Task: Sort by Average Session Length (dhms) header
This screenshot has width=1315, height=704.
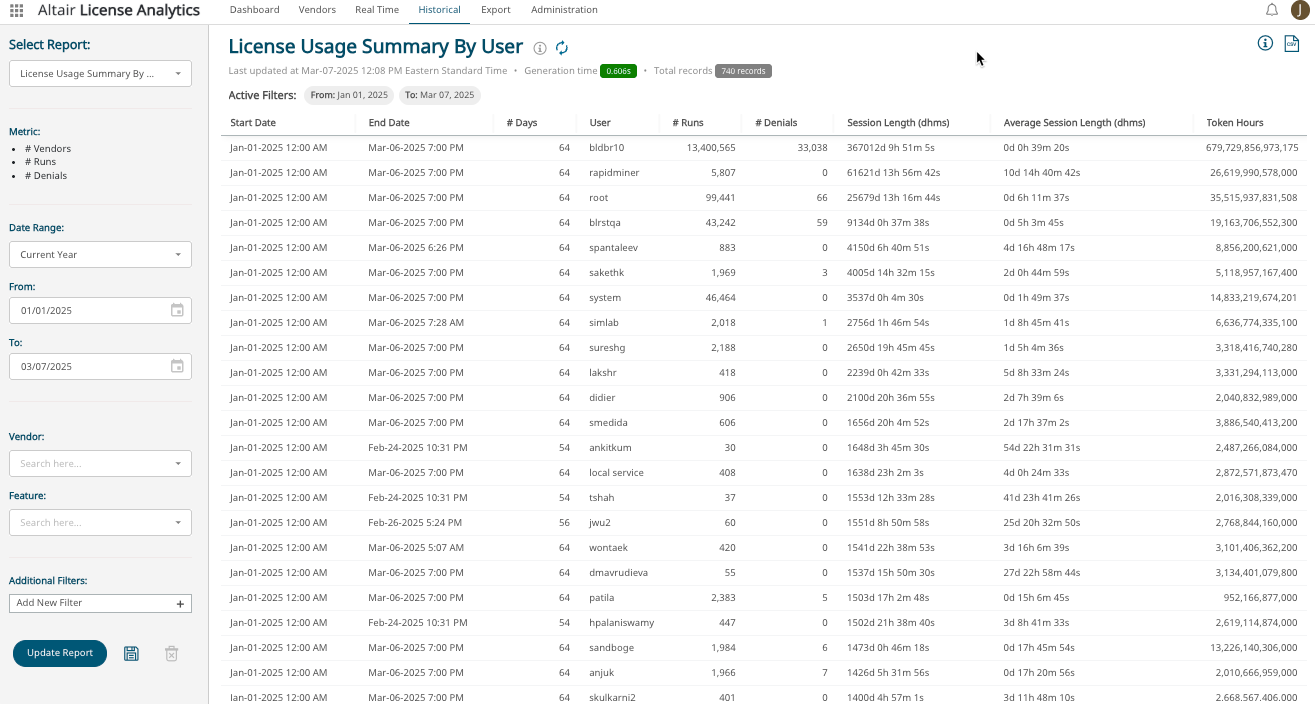Action: click(1074, 123)
